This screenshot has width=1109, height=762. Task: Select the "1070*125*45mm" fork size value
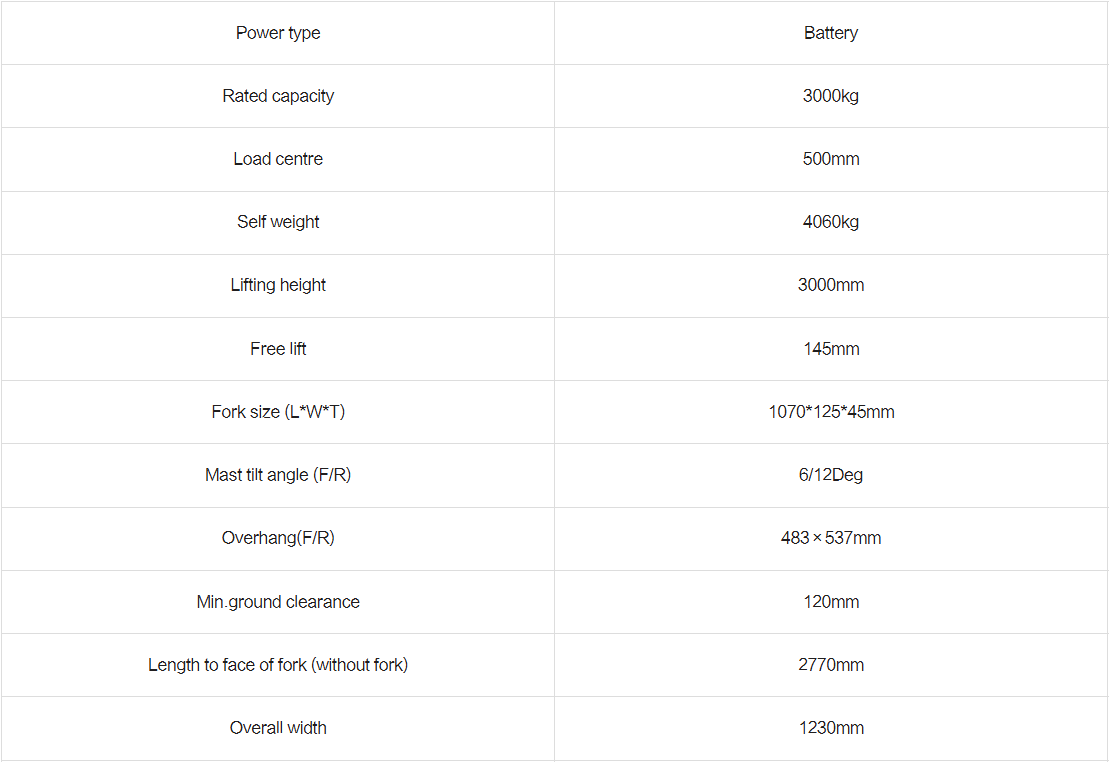click(x=831, y=412)
